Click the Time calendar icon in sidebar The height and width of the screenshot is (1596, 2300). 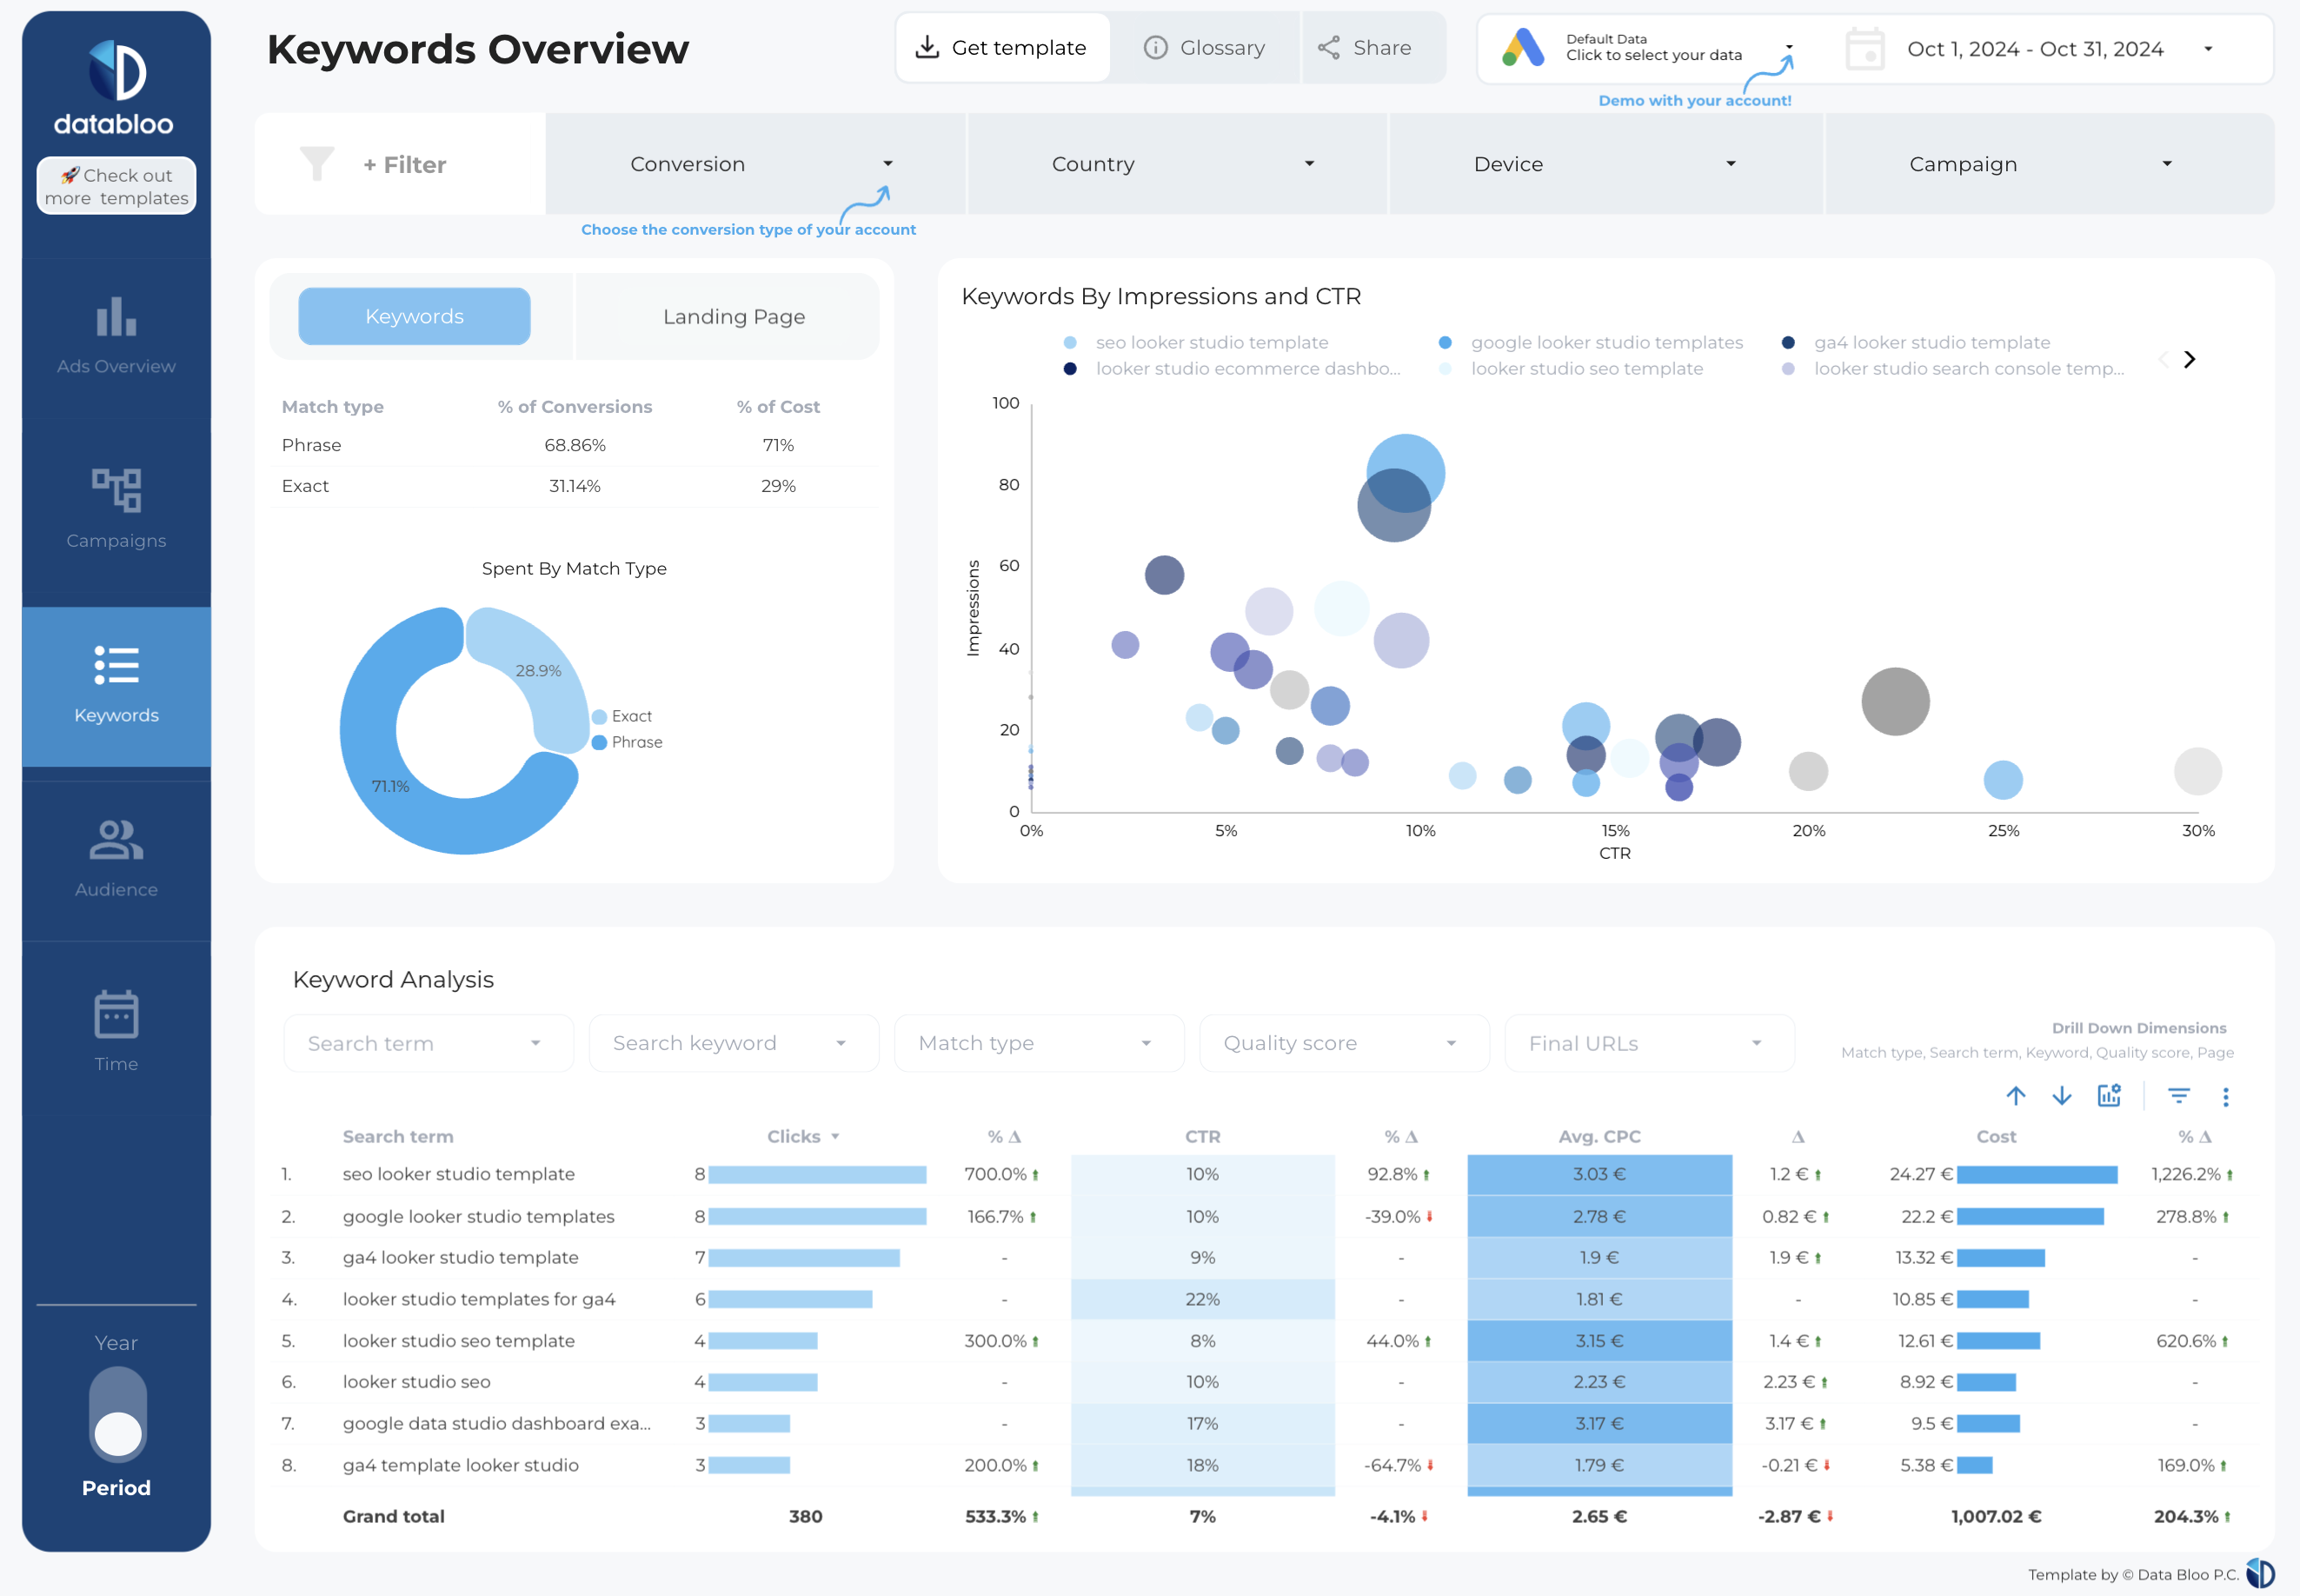tap(115, 1013)
